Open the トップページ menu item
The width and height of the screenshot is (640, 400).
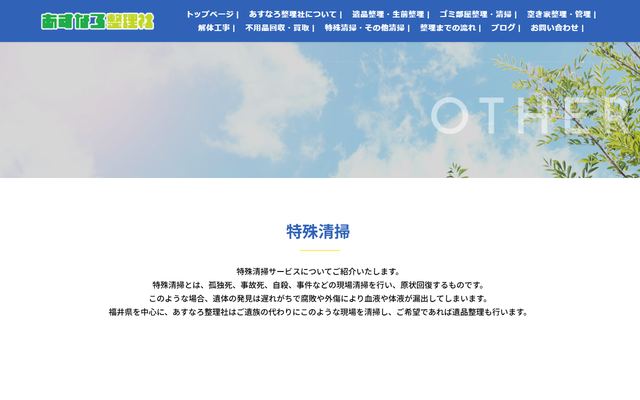(x=210, y=14)
